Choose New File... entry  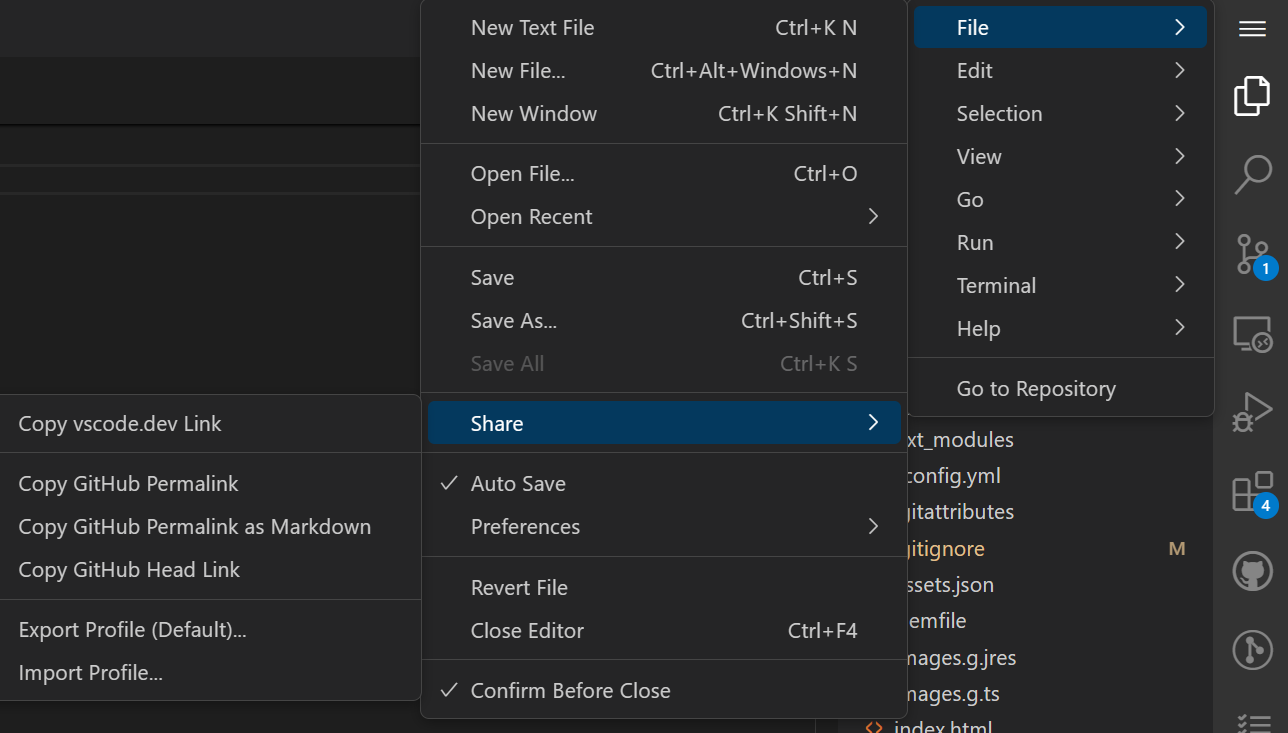pyautogui.click(x=664, y=71)
